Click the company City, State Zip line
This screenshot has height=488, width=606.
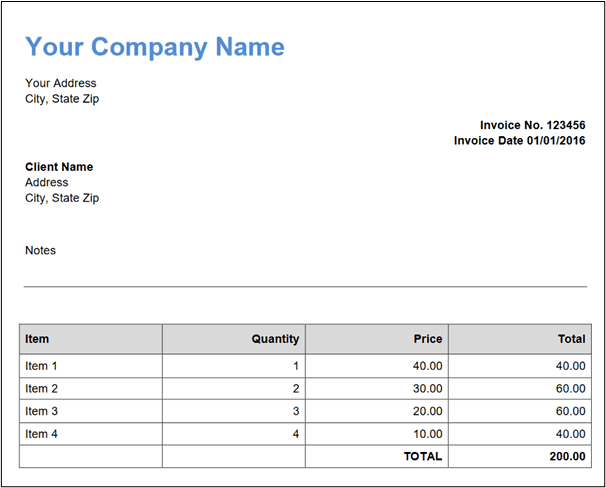[x=62, y=99]
